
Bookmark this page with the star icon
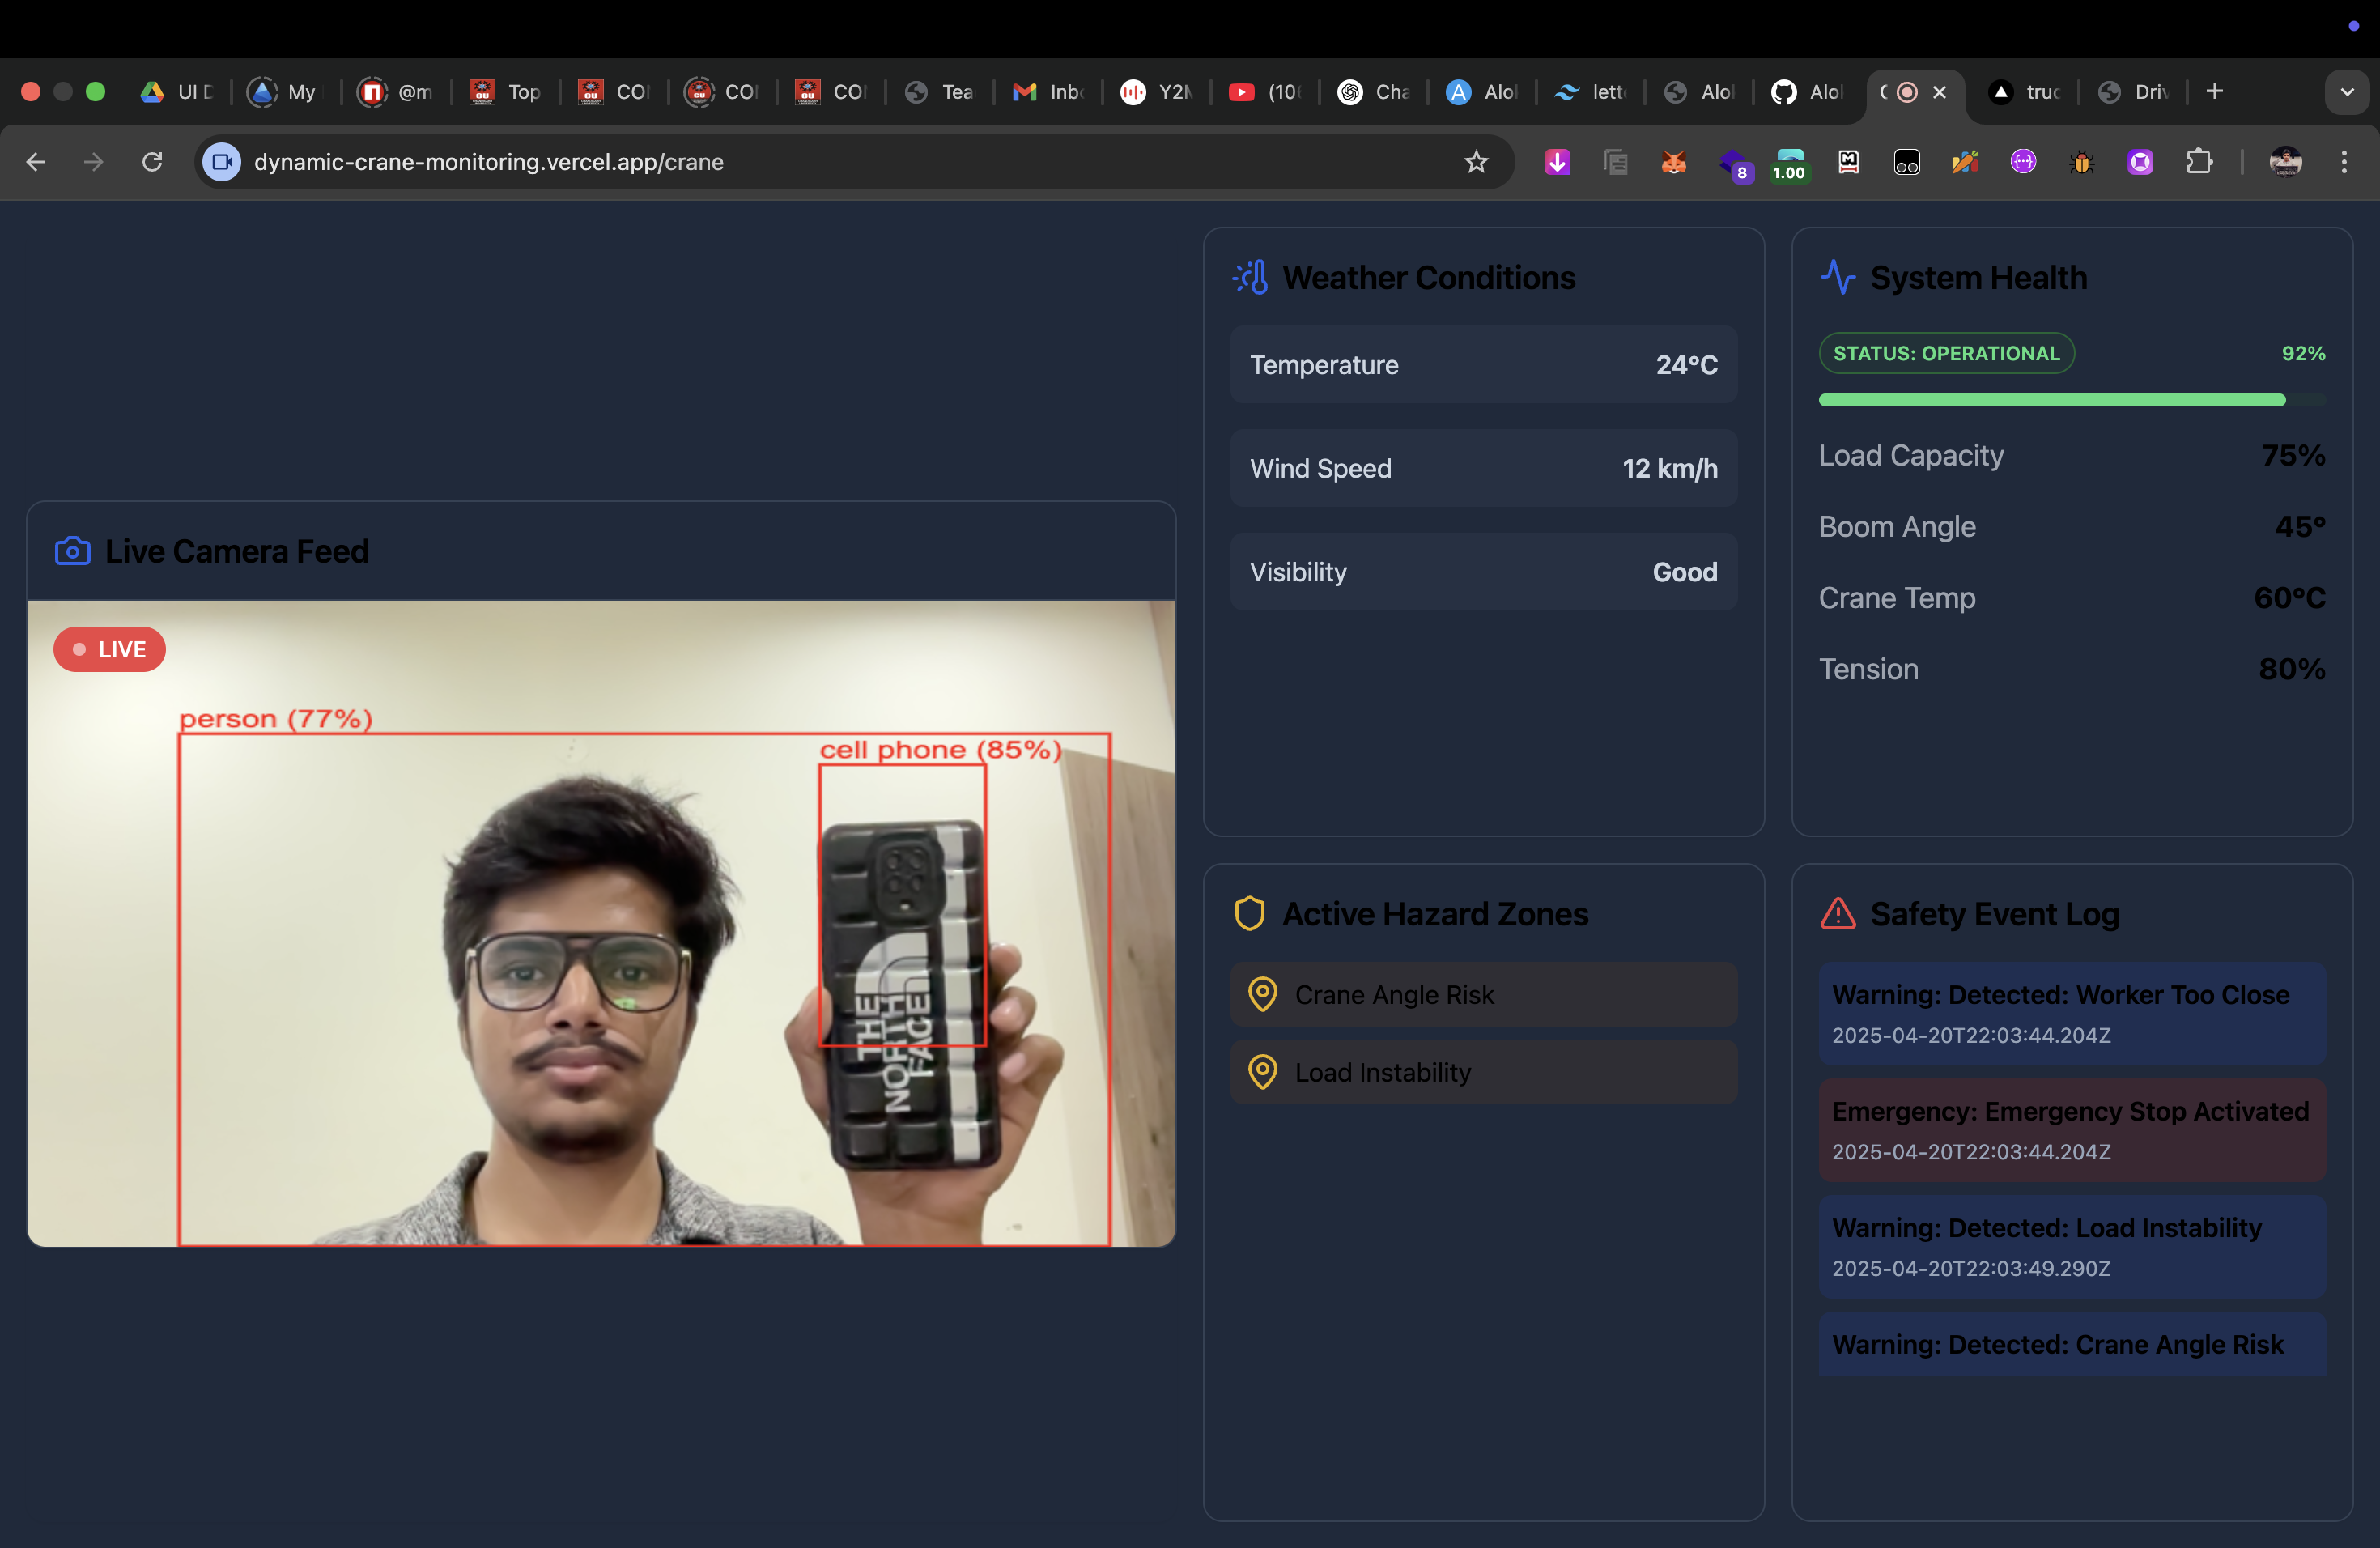pyautogui.click(x=1476, y=162)
